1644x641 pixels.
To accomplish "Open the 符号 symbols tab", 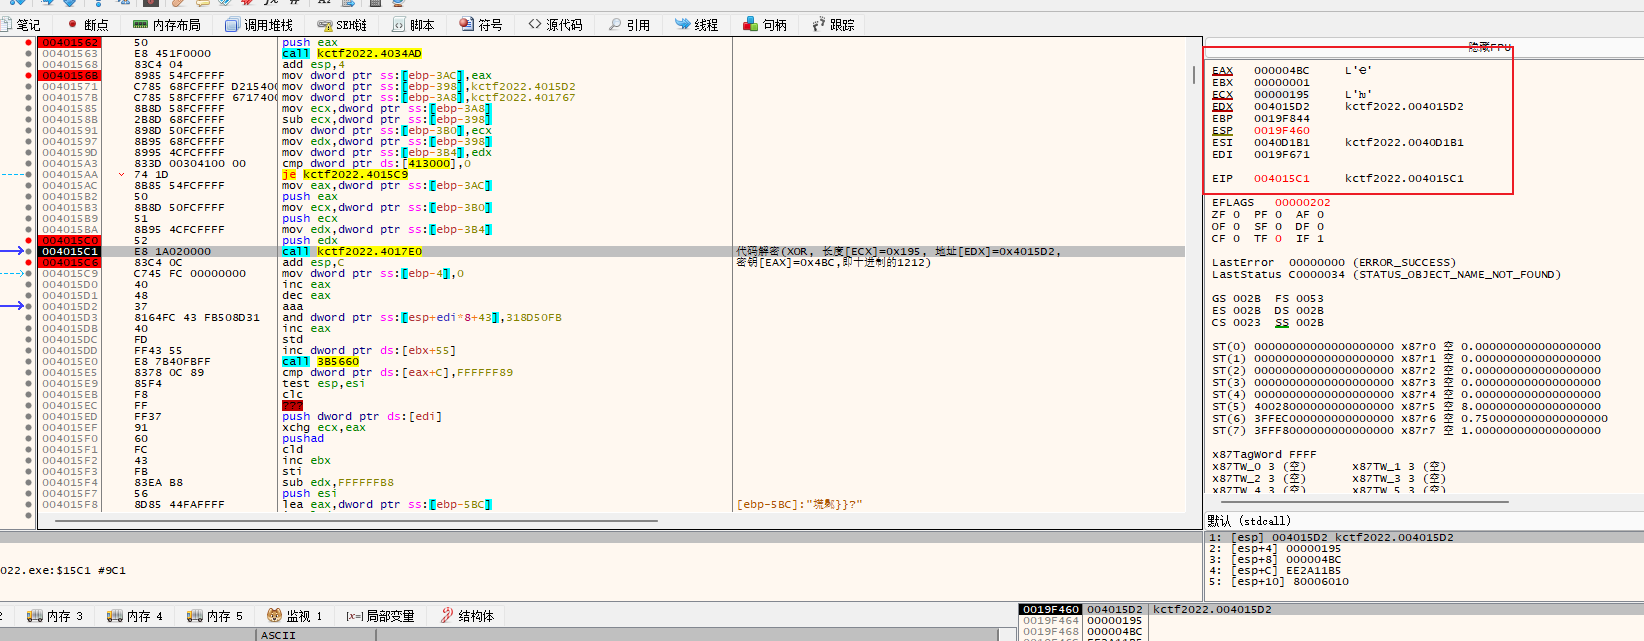I will [481, 25].
